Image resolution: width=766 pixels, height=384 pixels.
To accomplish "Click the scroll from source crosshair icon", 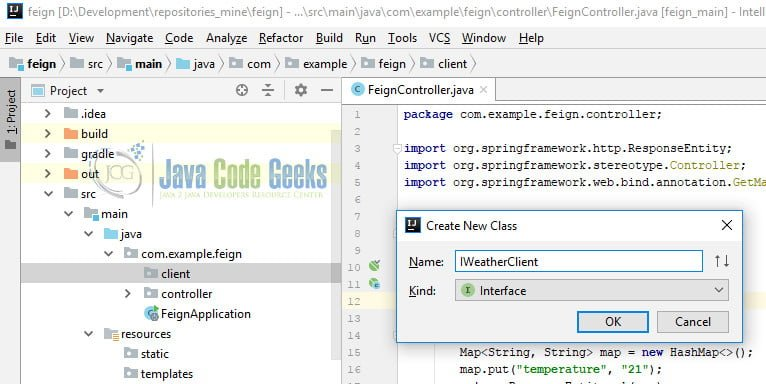I will point(242,90).
